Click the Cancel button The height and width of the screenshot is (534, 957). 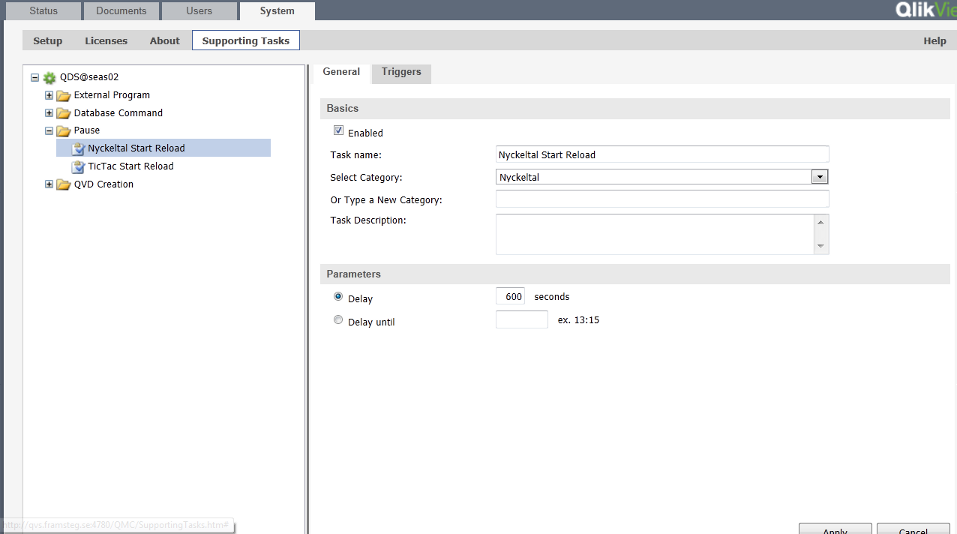(x=913, y=529)
